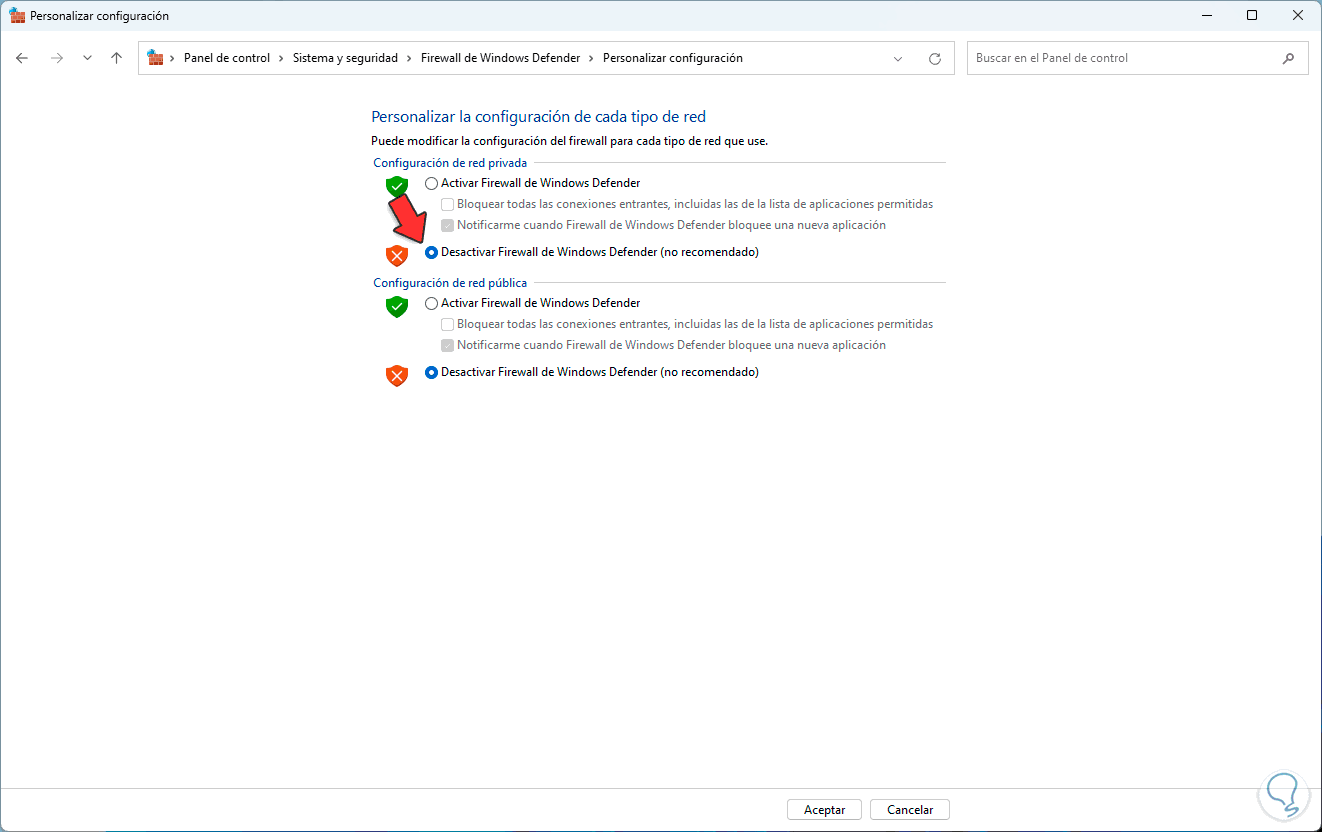
Task: Open Sistema y seguridad breadcrumb
Action: pos(345,58)
